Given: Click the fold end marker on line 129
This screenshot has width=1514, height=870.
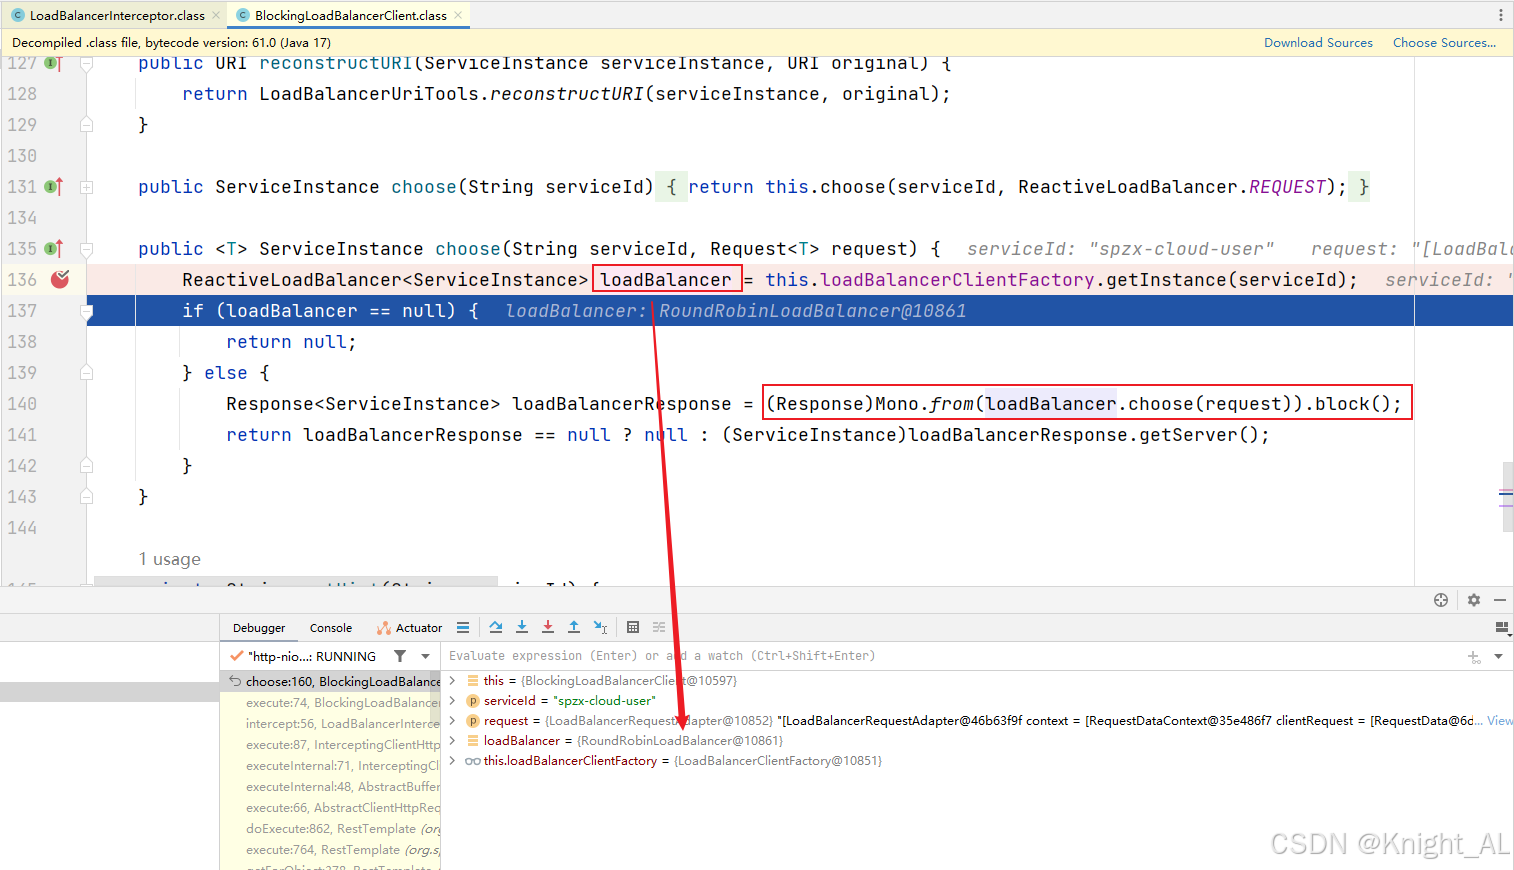Looking at the screenshot, I should pos(86,125).
